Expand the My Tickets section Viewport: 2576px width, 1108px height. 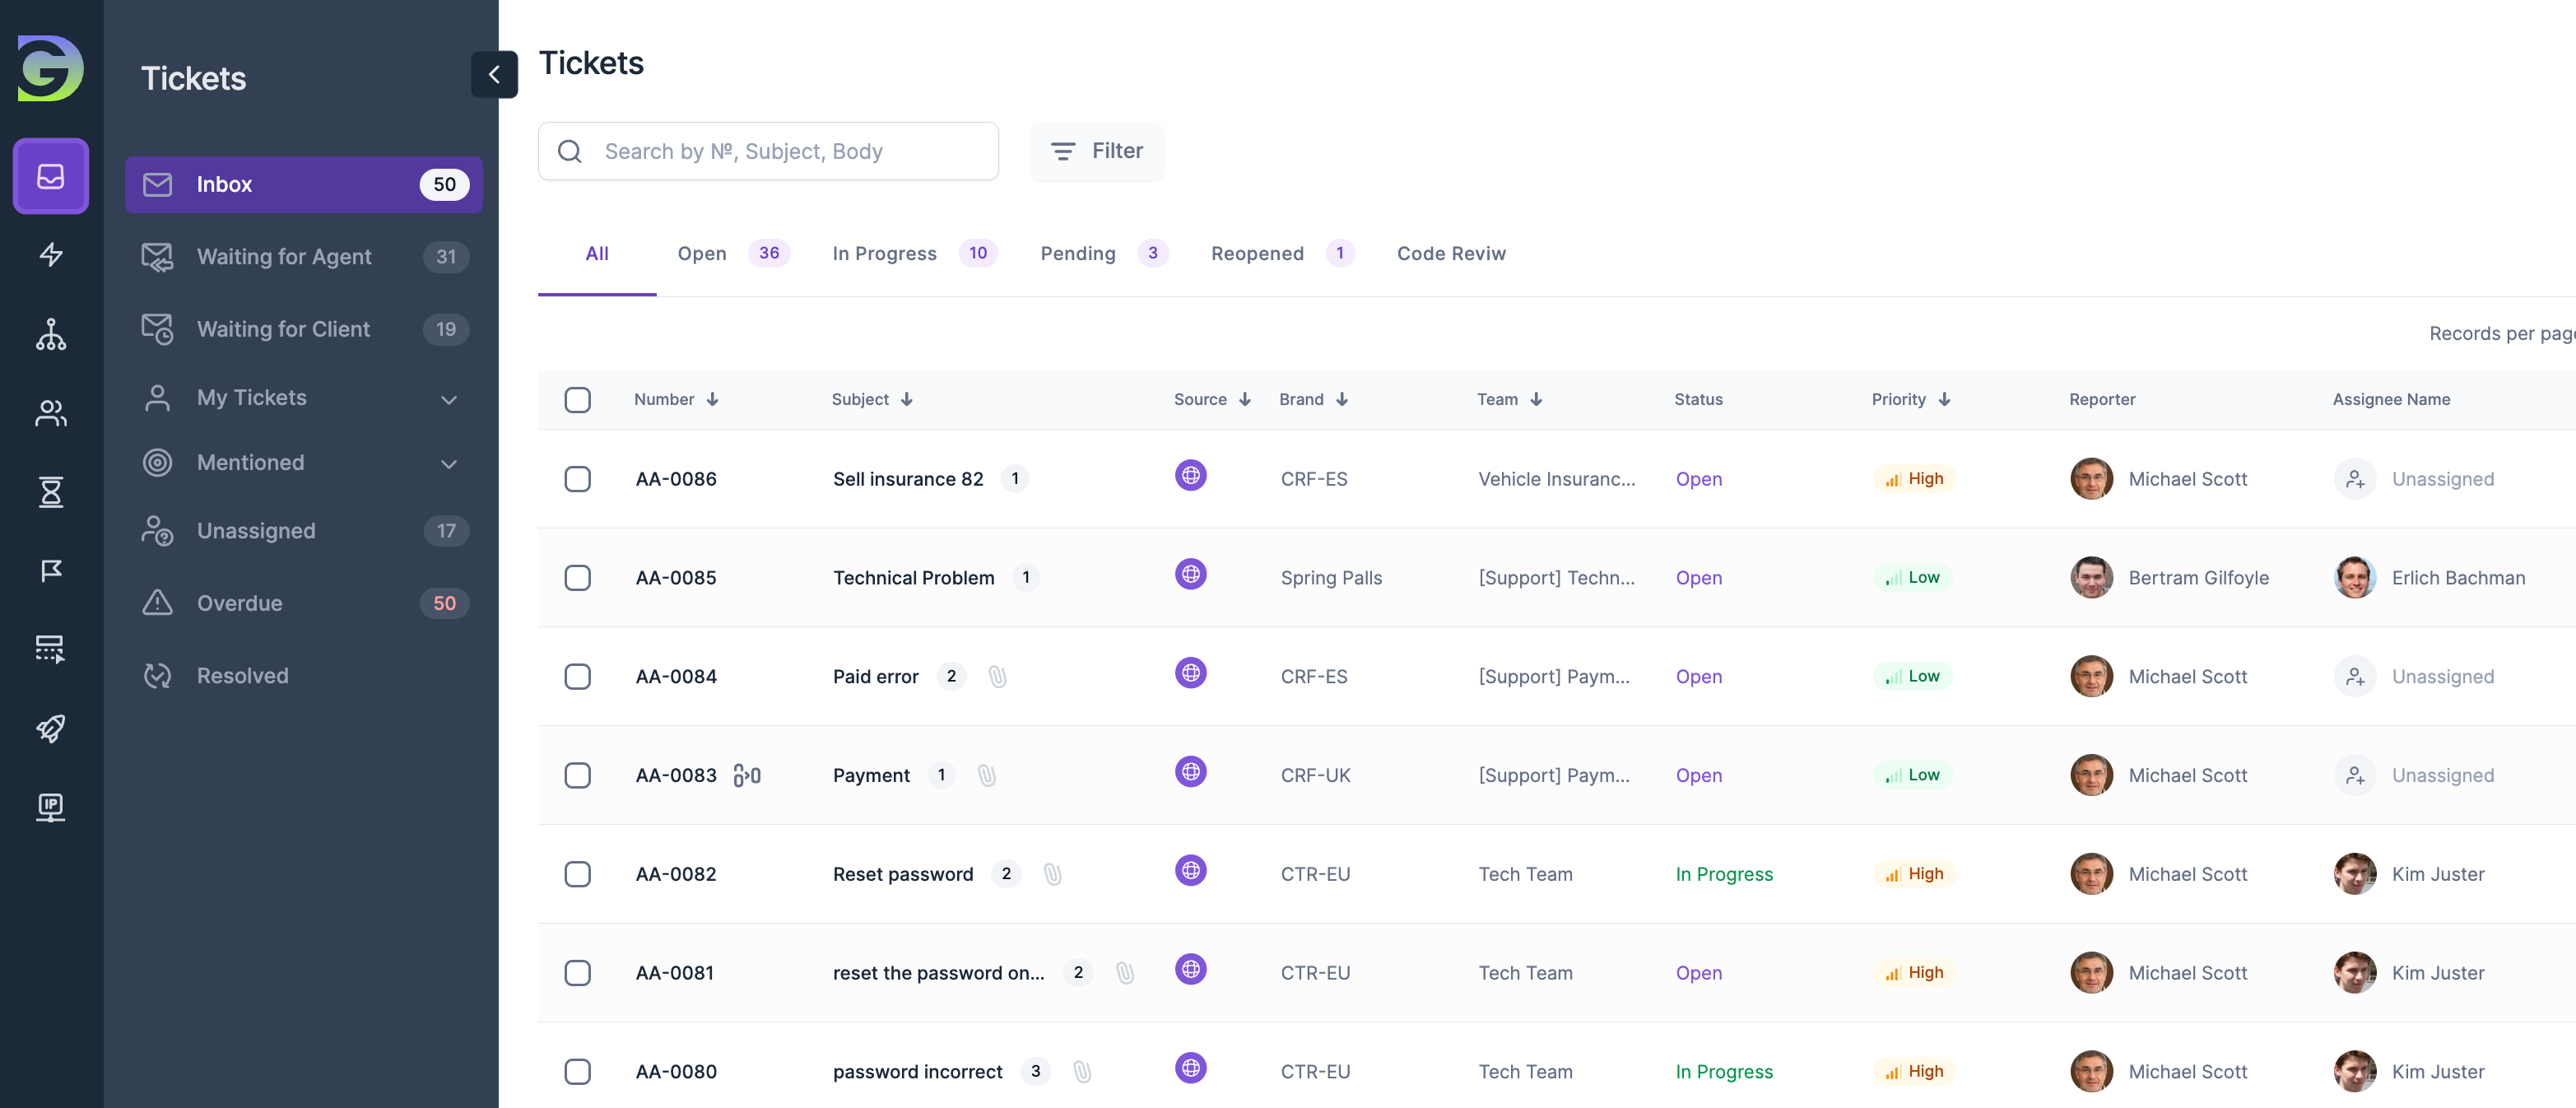point(449,399)
